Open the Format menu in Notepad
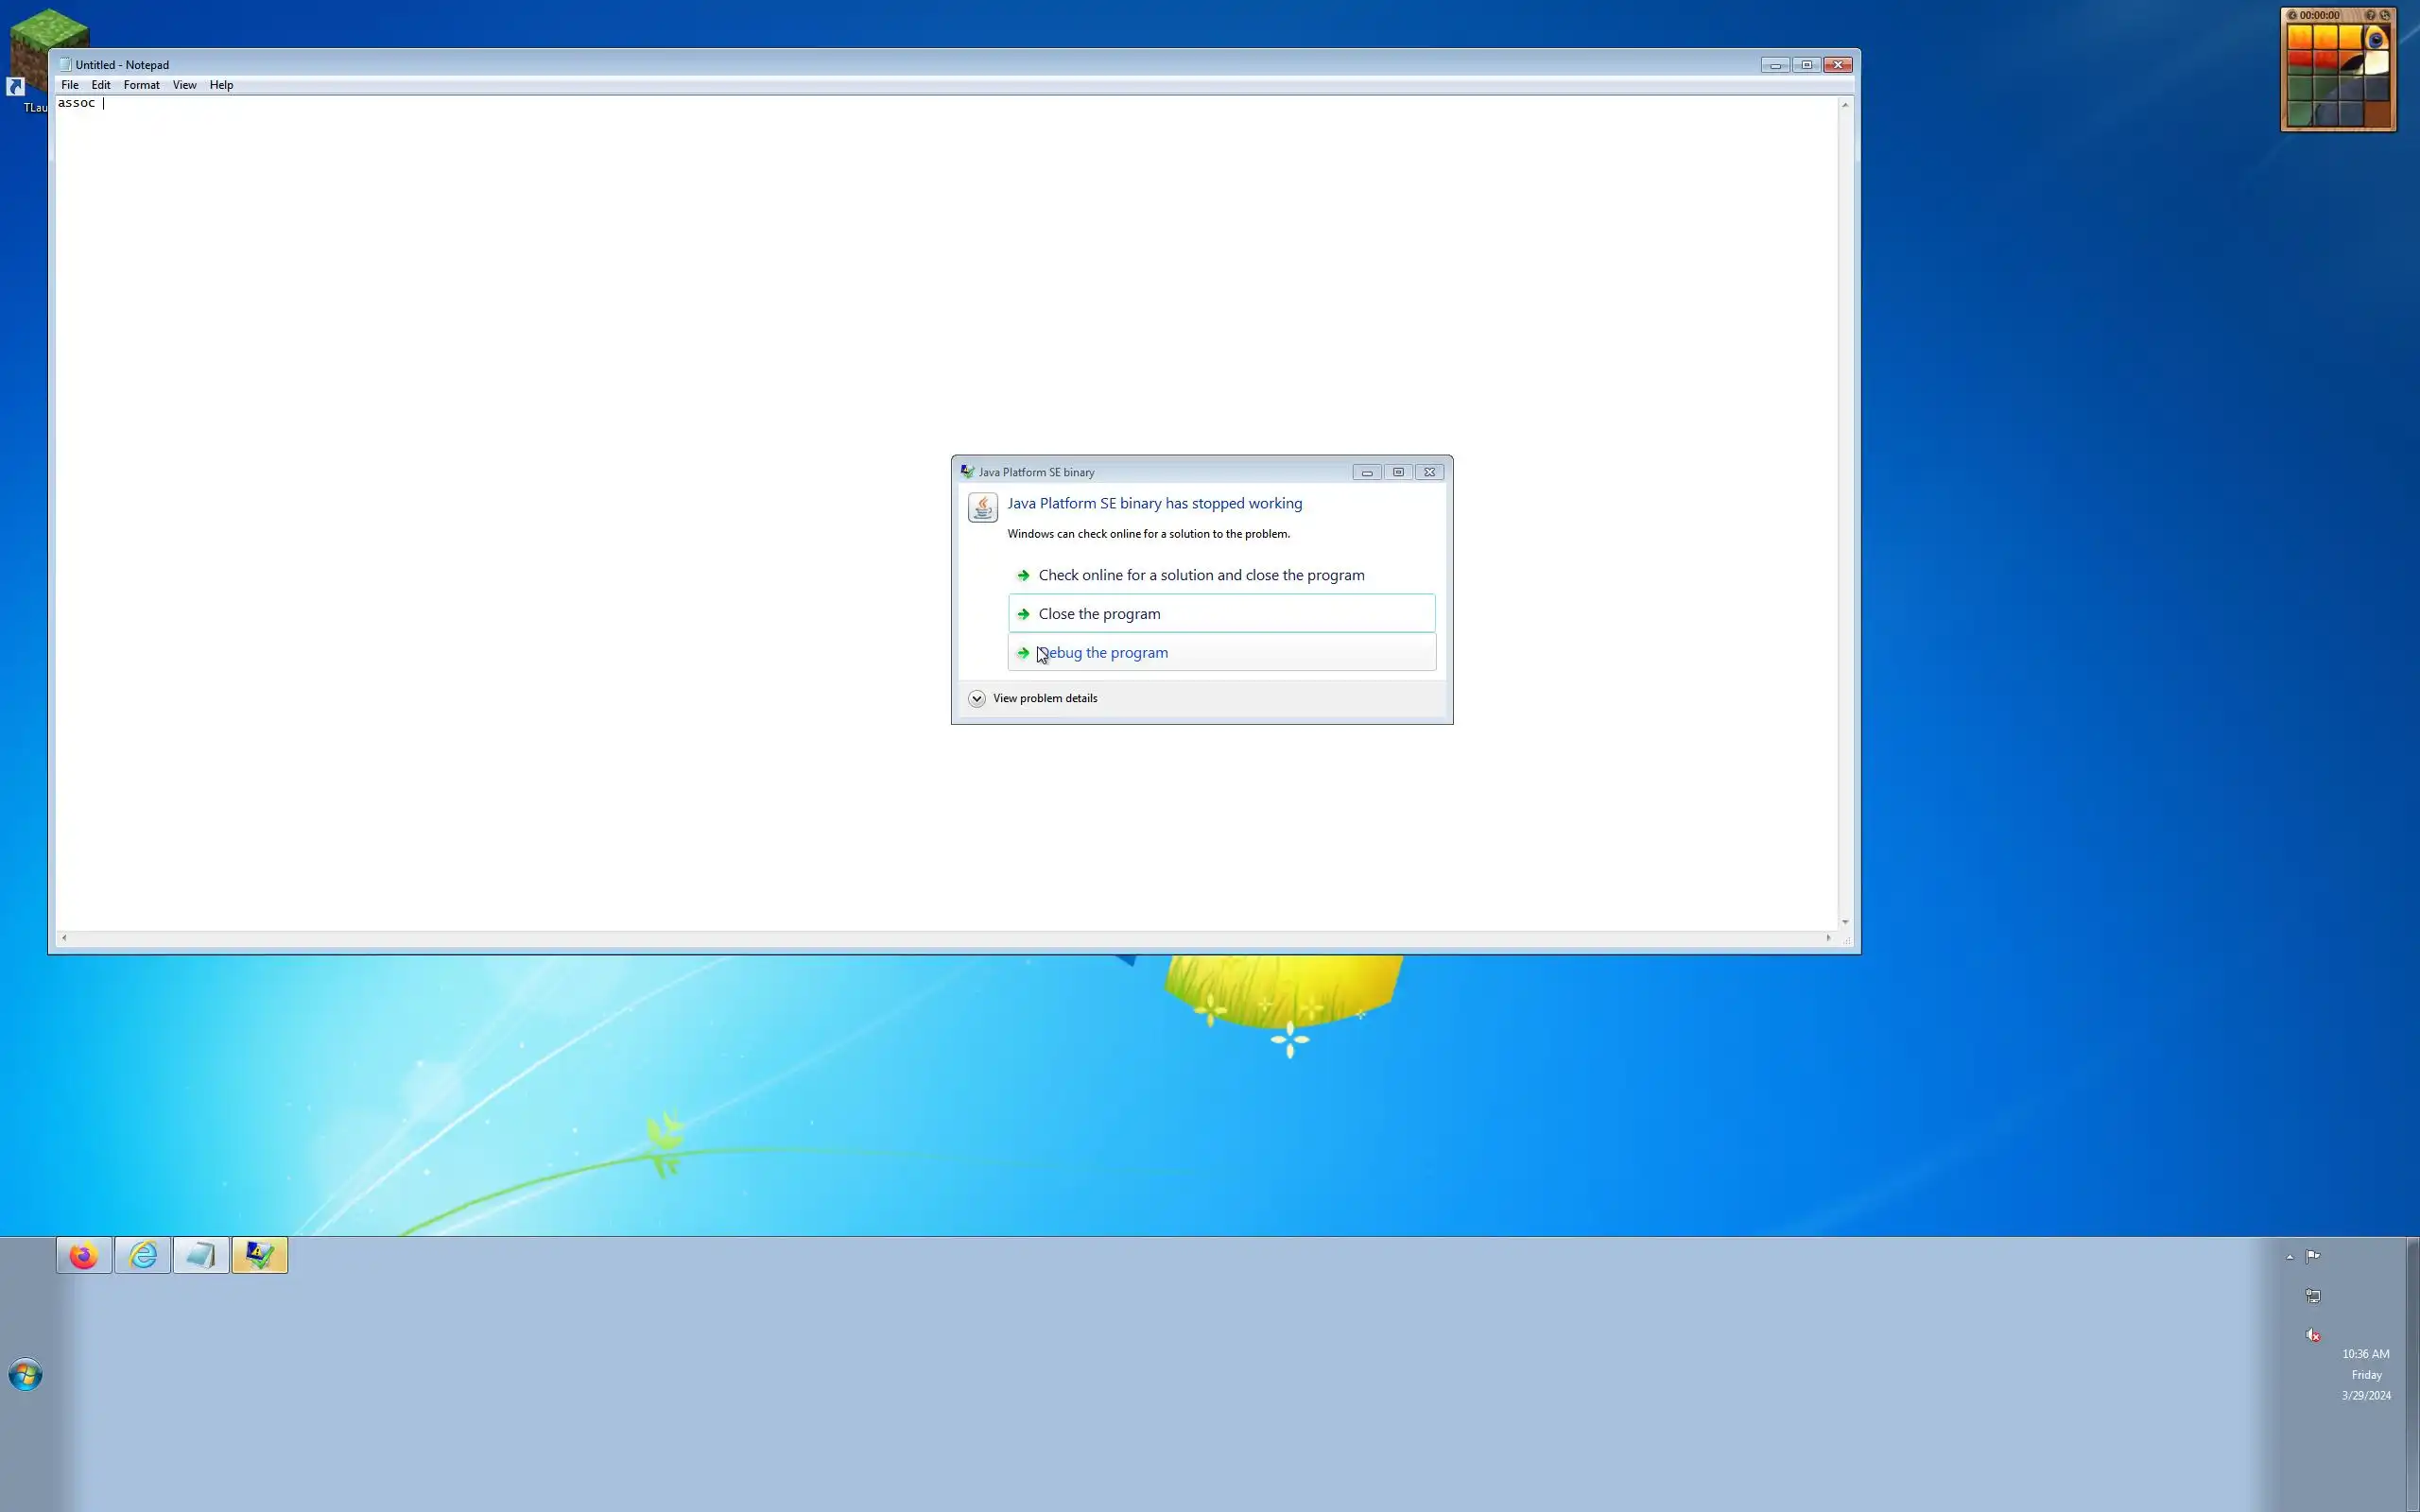2420x1512 pixels. pyautogui.click(x=141, y=85)
